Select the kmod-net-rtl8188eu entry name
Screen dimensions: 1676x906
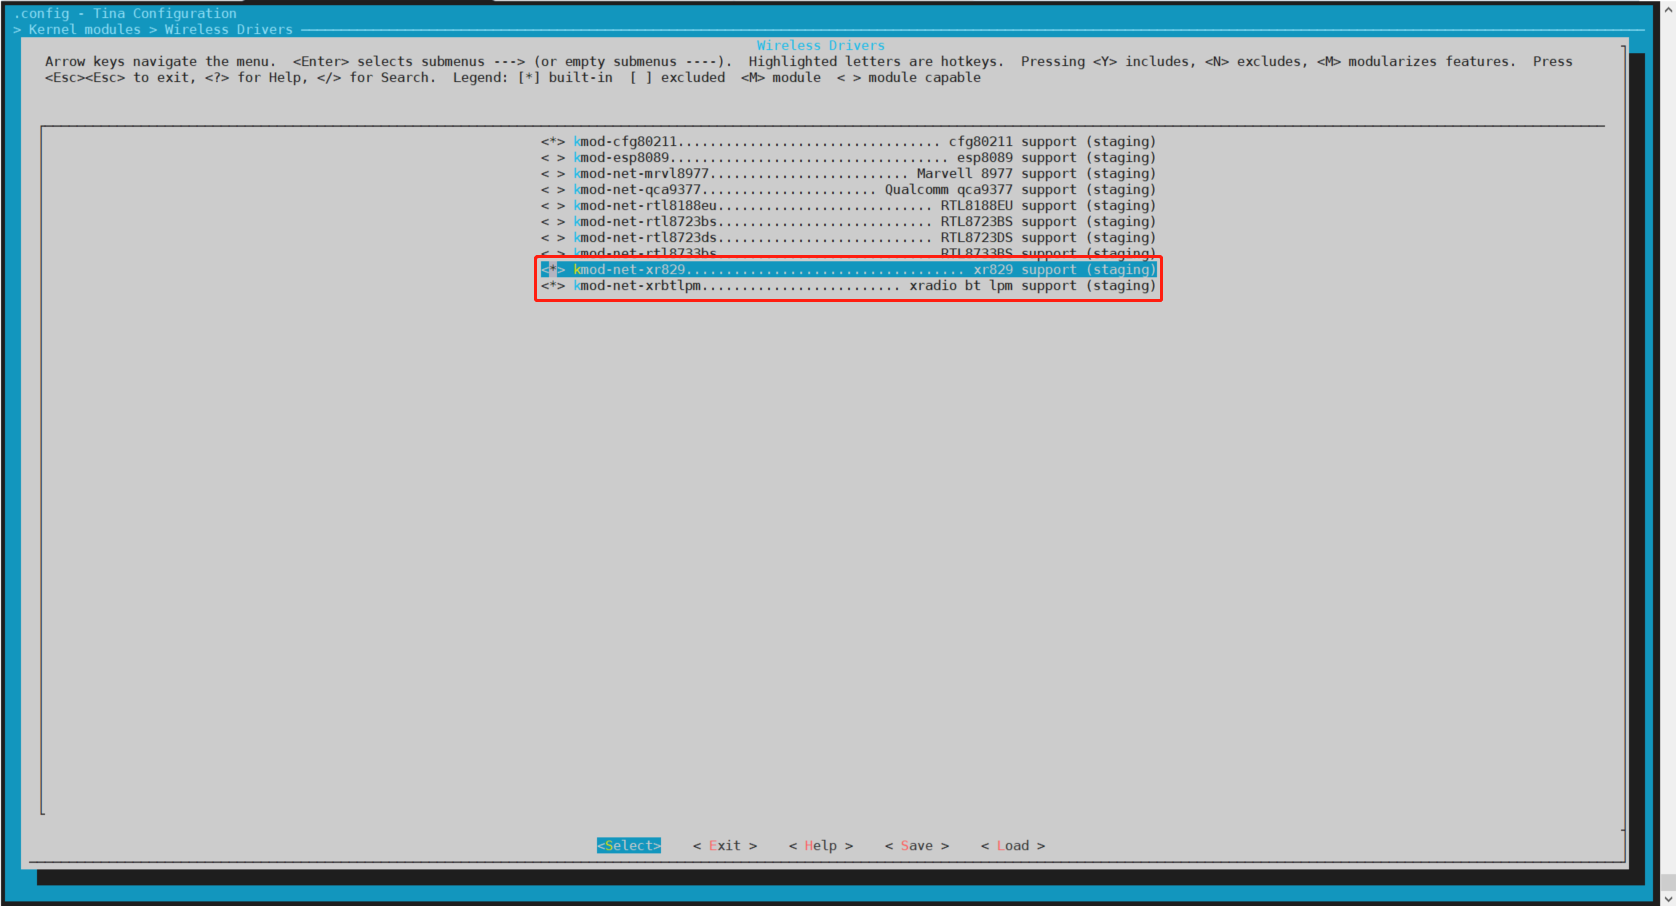point(645,206)
